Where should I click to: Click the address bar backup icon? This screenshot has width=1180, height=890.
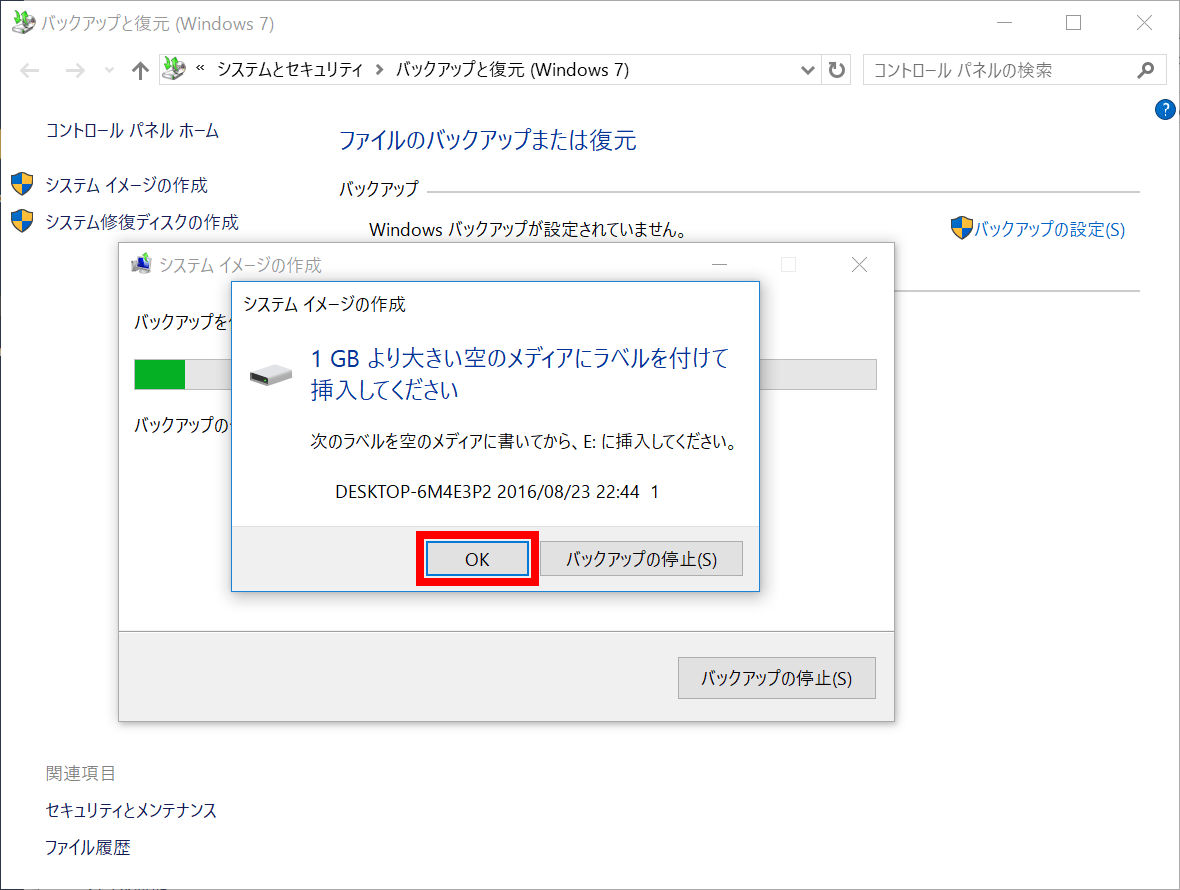pos(175,69)
